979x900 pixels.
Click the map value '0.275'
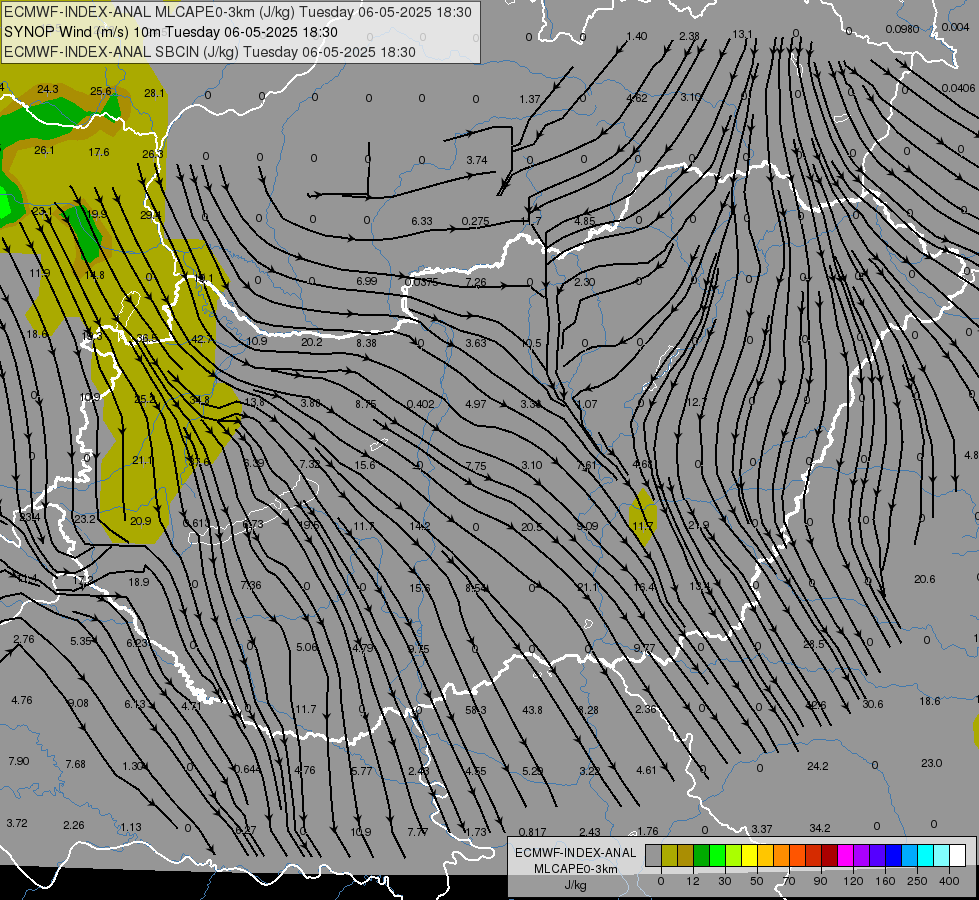tap(476, 221)
